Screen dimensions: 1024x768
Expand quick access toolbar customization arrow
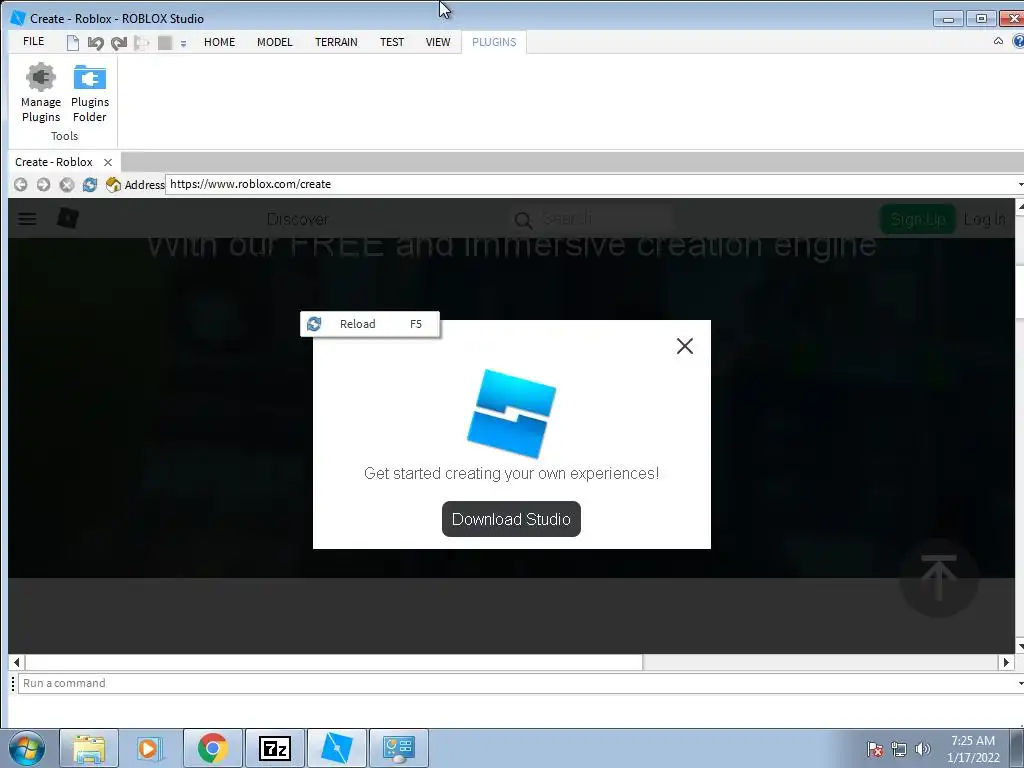click(184, 44)
